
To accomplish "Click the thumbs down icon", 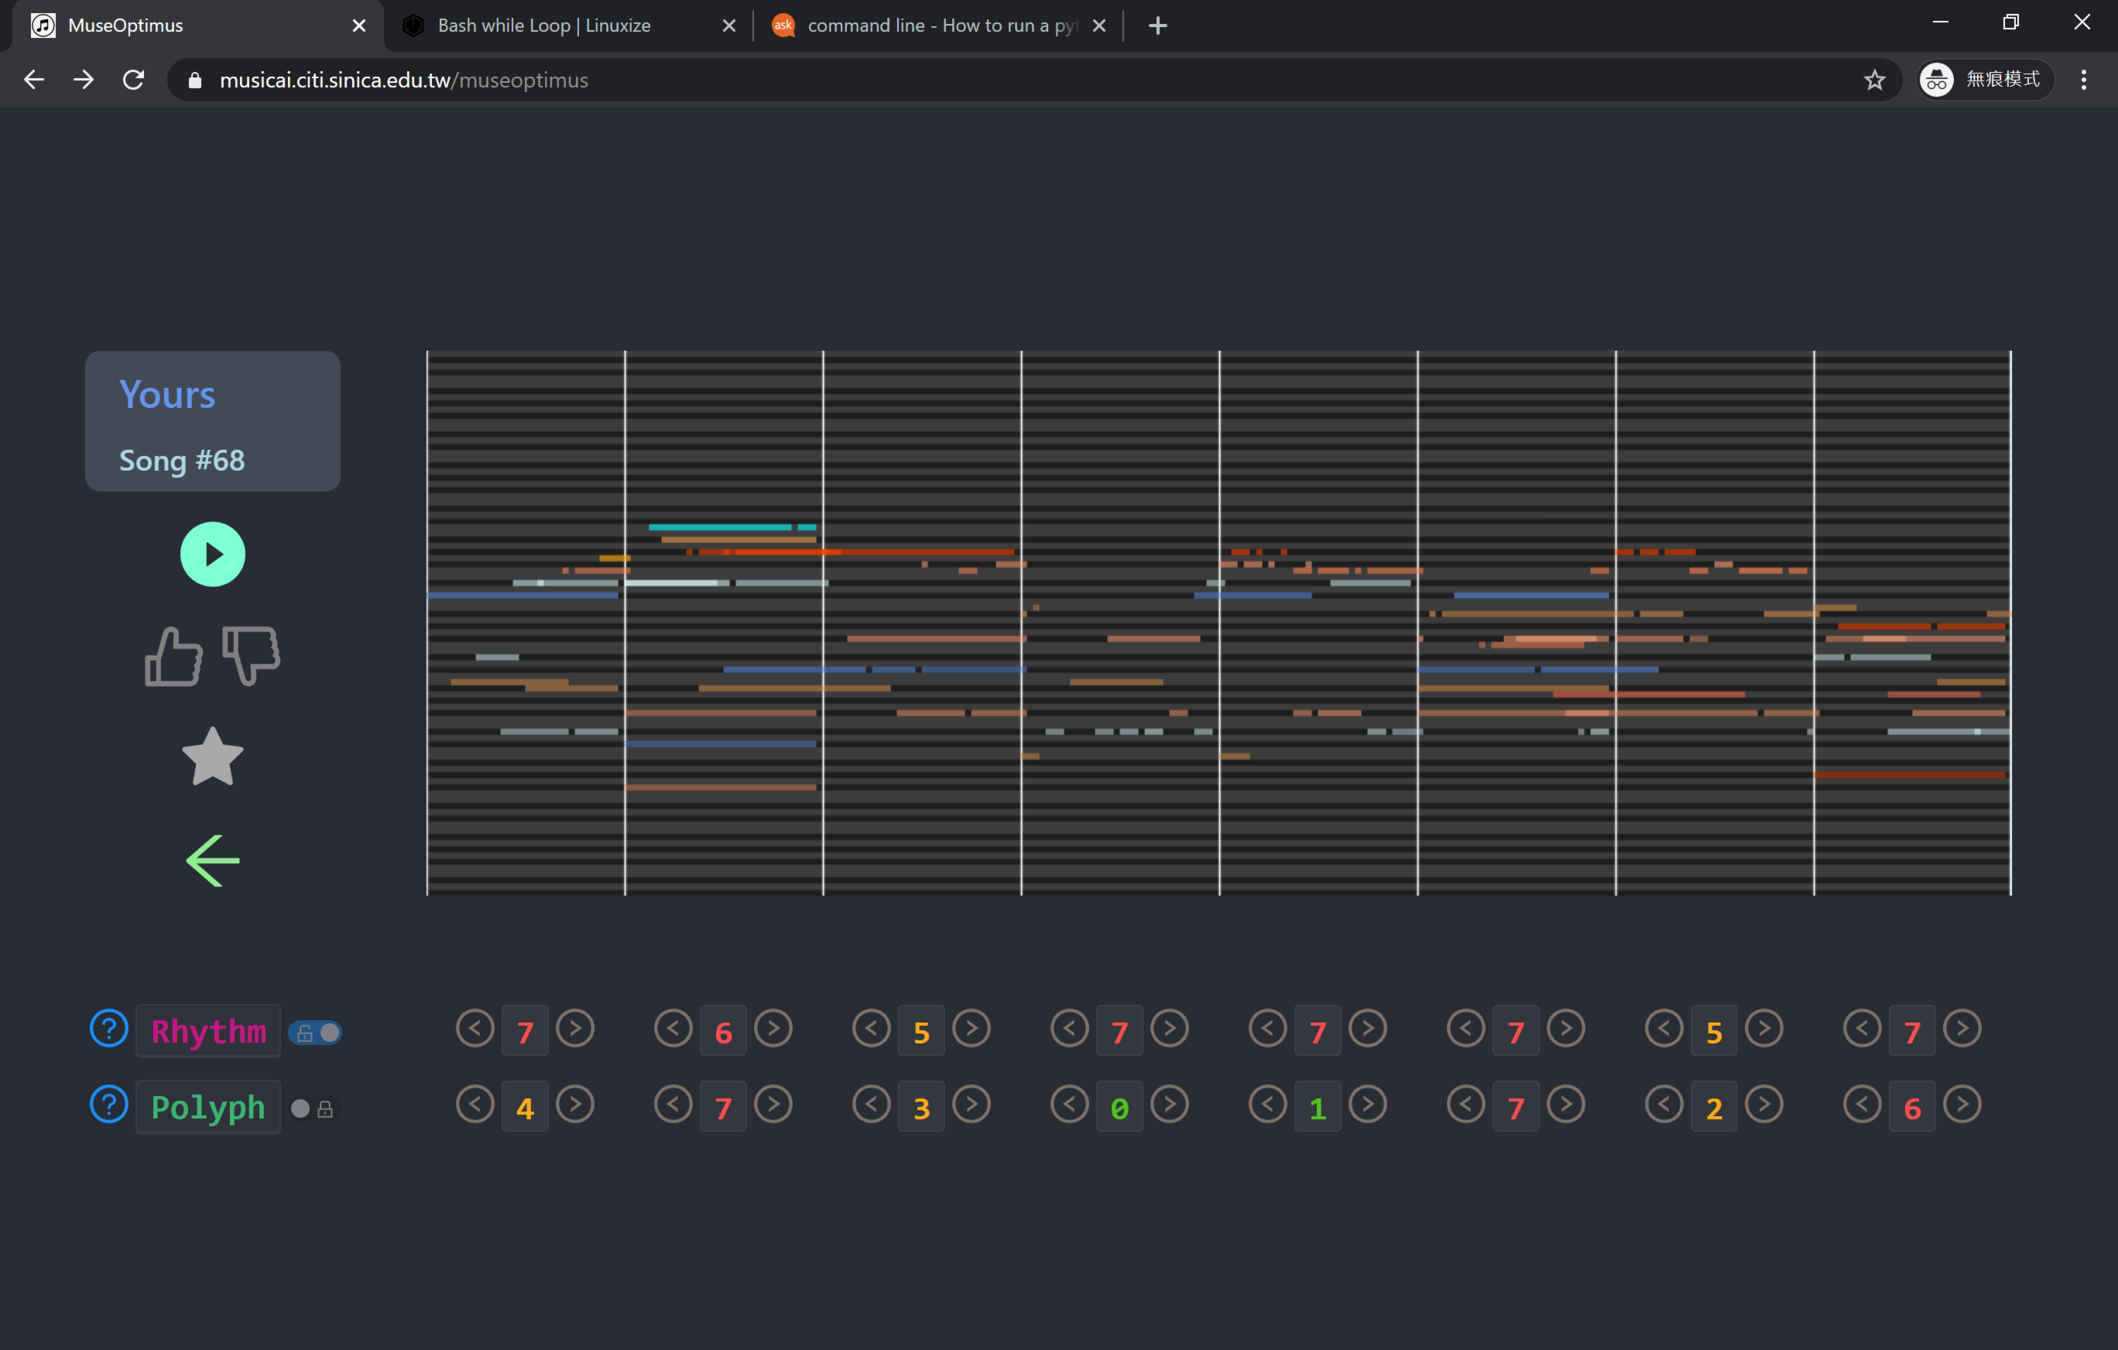I will [x=251, y=655].
